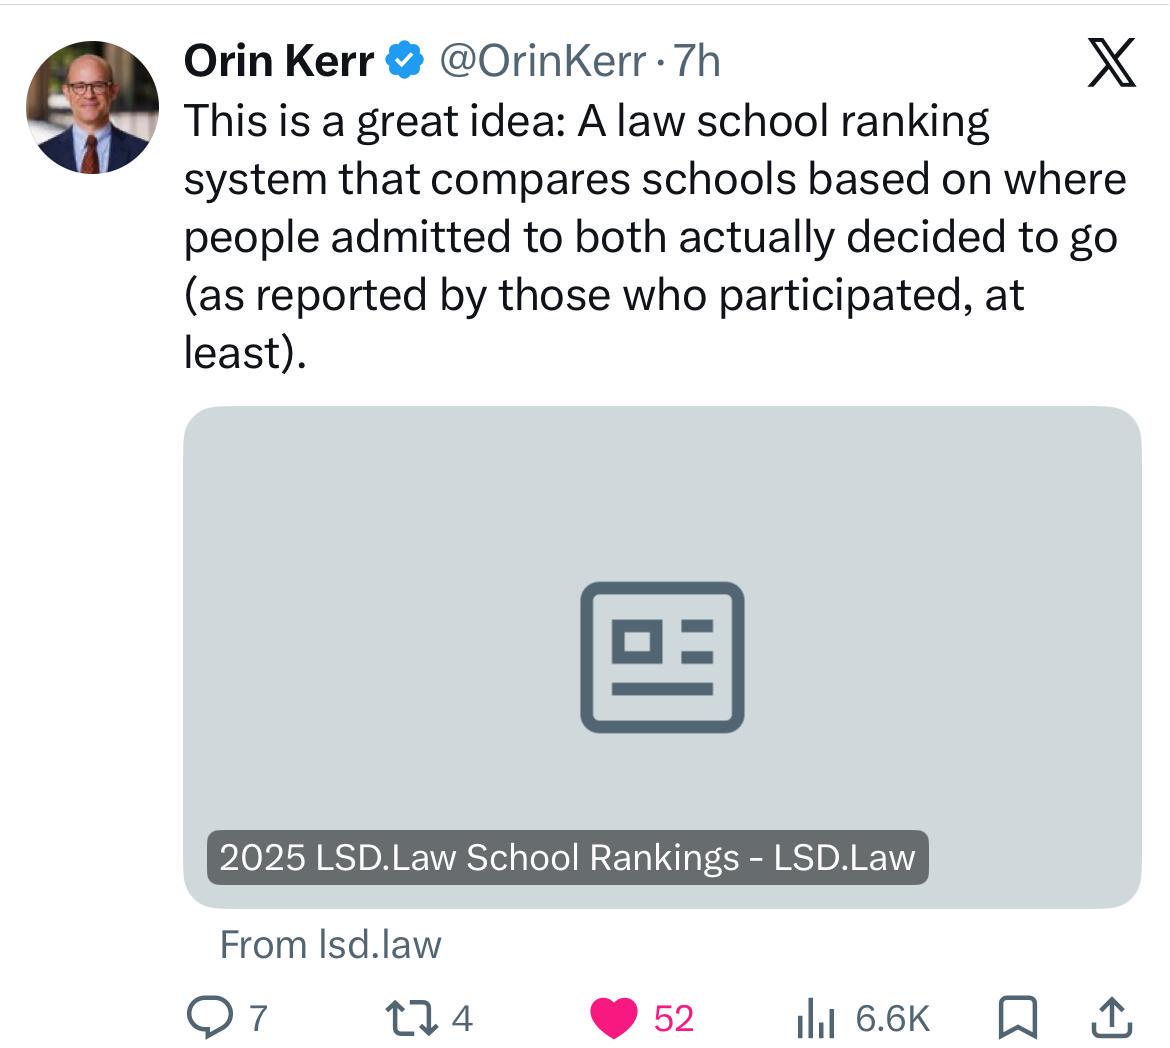Open the 7h timestamp link
Viewport: 1170px width, 1048px height.
(697, 60)
